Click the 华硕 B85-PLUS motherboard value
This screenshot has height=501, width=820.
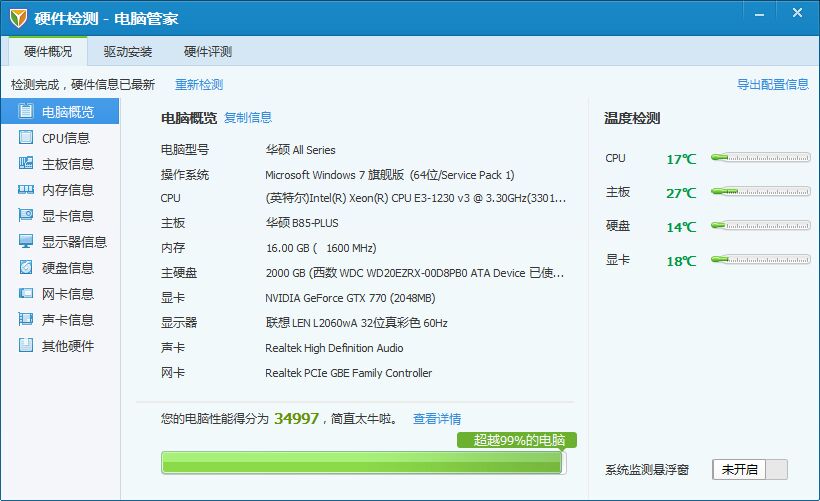[x=302, y=223]
